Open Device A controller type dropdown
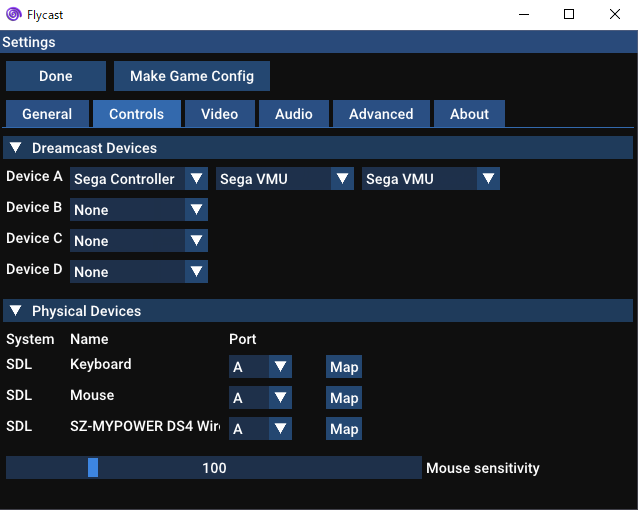This screenshot has height=510, width=638. tap(138, 179)
